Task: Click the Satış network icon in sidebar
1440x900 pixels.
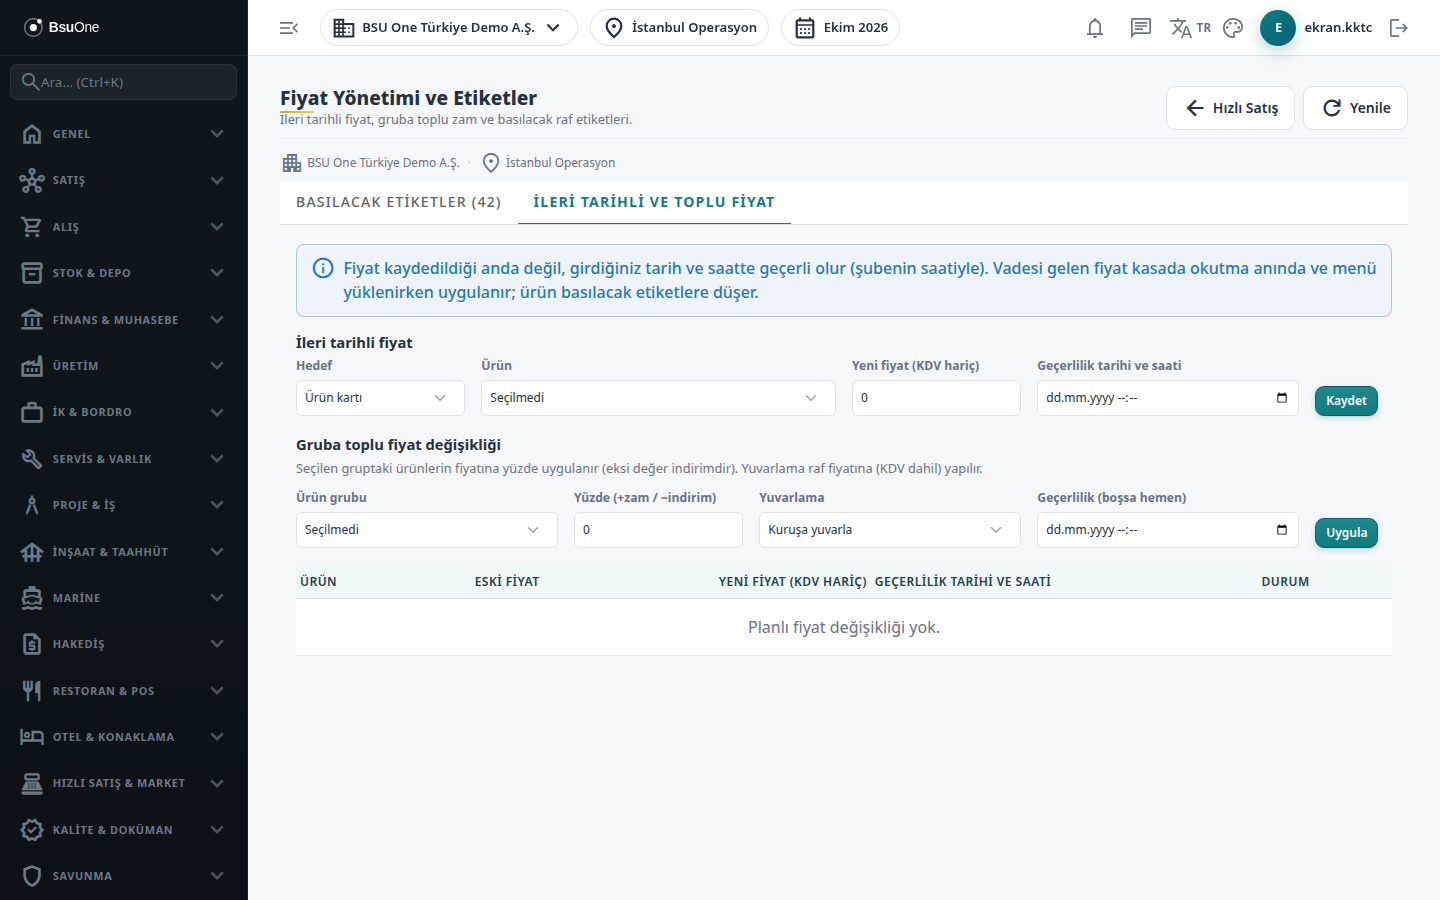Action: click(x=32, y=180)
